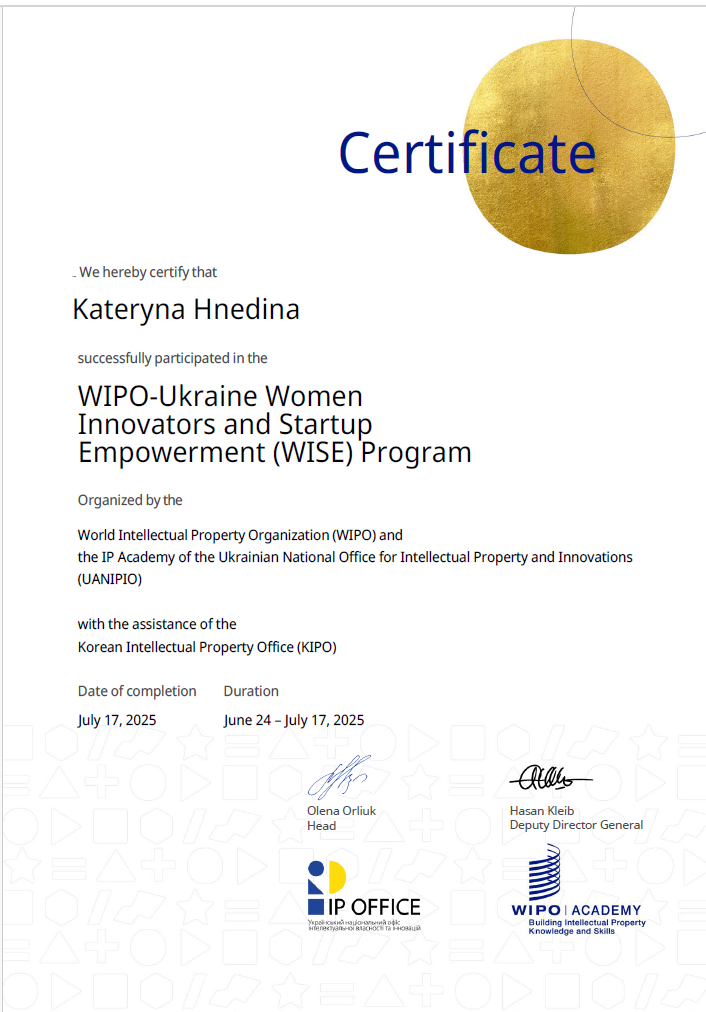Click the IP OFFICE logo
The image size is (706, 1012).
click(x=364, y=895)
